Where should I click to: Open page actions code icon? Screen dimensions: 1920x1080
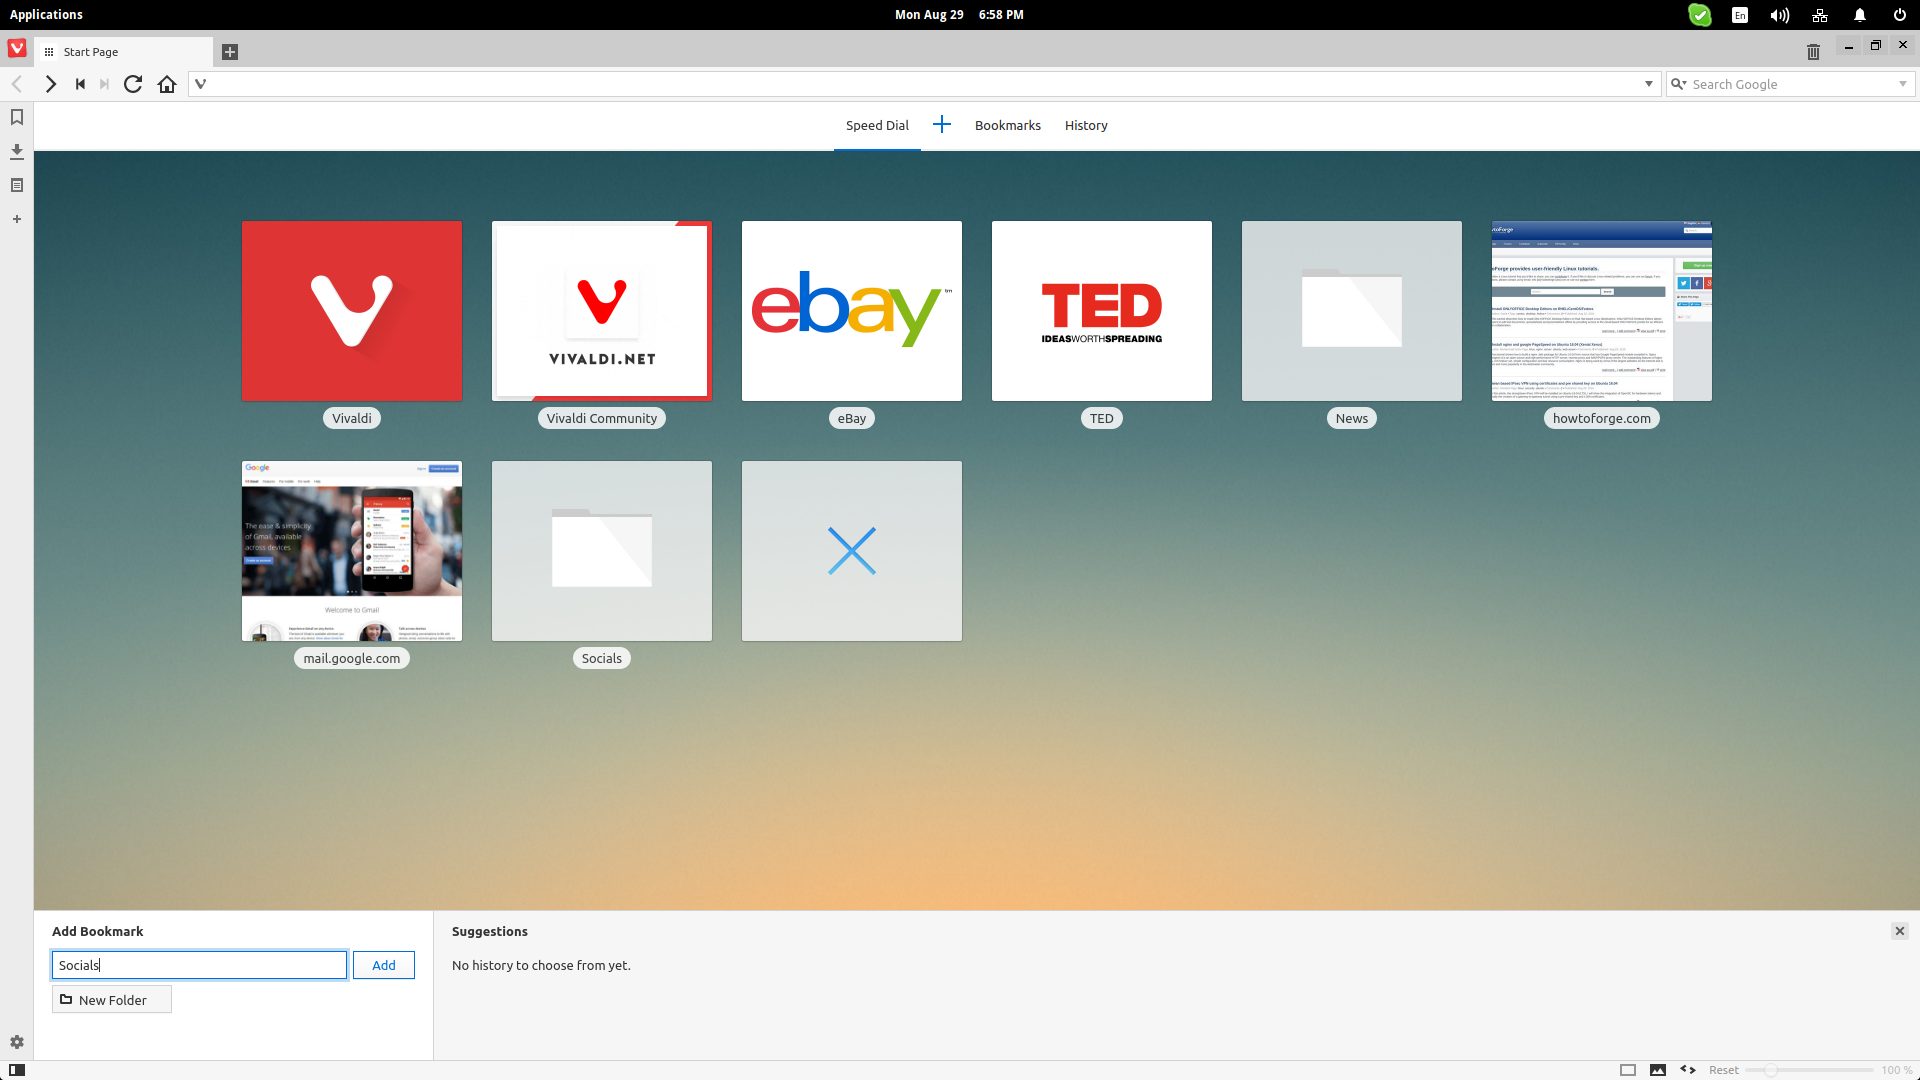pos(1688,1070)
